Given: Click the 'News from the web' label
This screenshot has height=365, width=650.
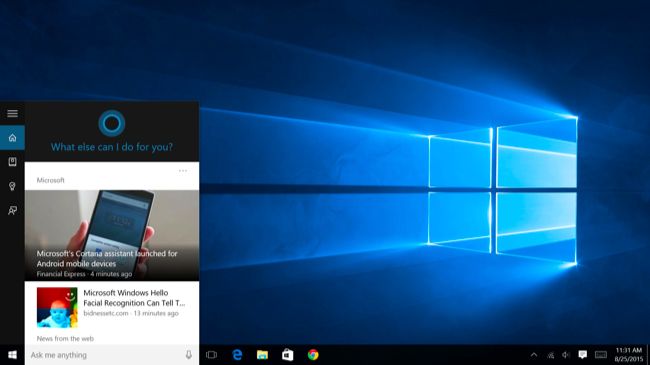Looking at the screenshot, I should (x=65, y=338).
